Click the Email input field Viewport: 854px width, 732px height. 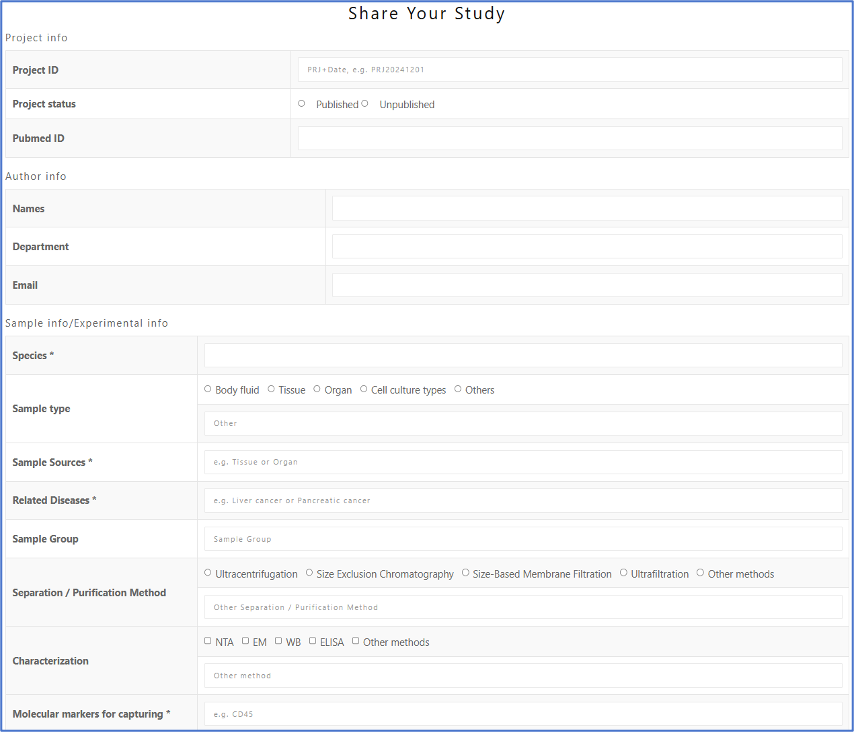point(587,285)
